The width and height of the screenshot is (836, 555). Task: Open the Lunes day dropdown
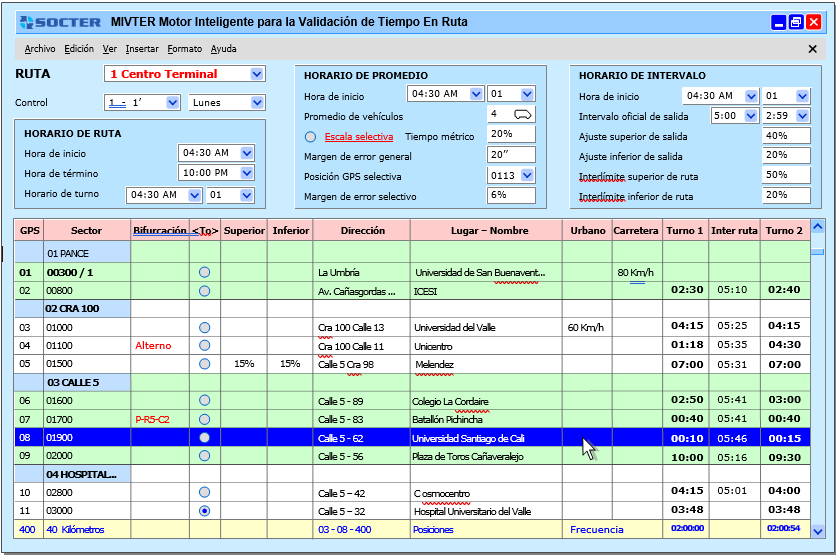[257, 102]
